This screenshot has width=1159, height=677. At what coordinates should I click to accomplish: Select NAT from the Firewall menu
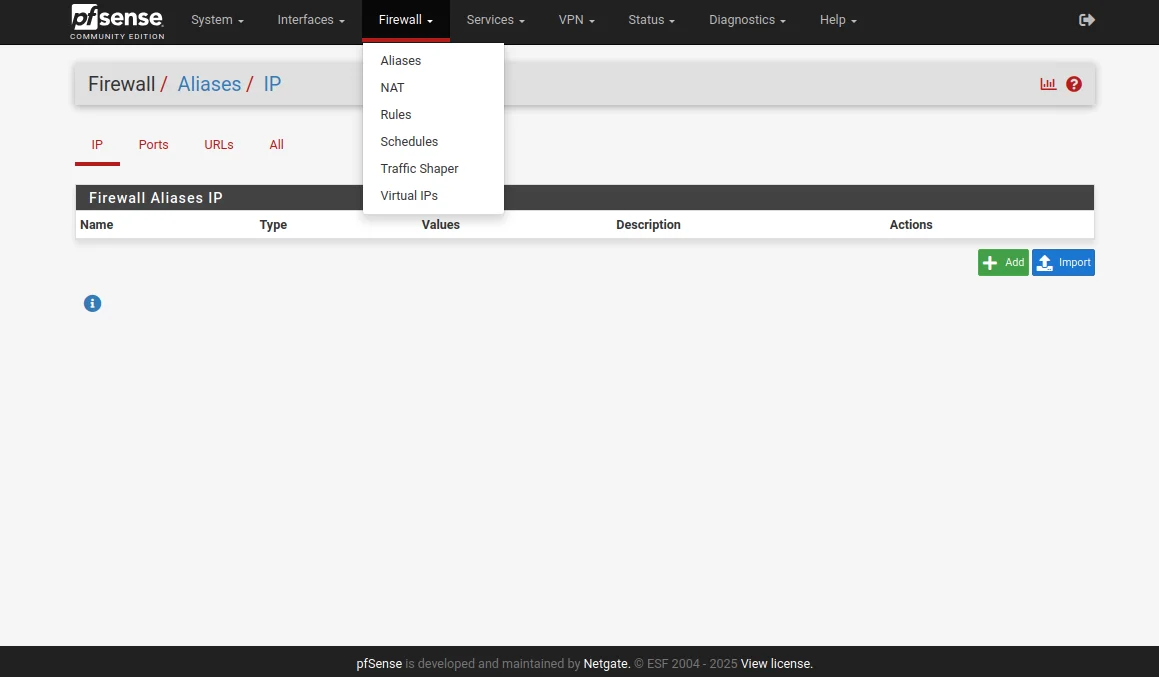pyautogui.click(x=392, y=88)
